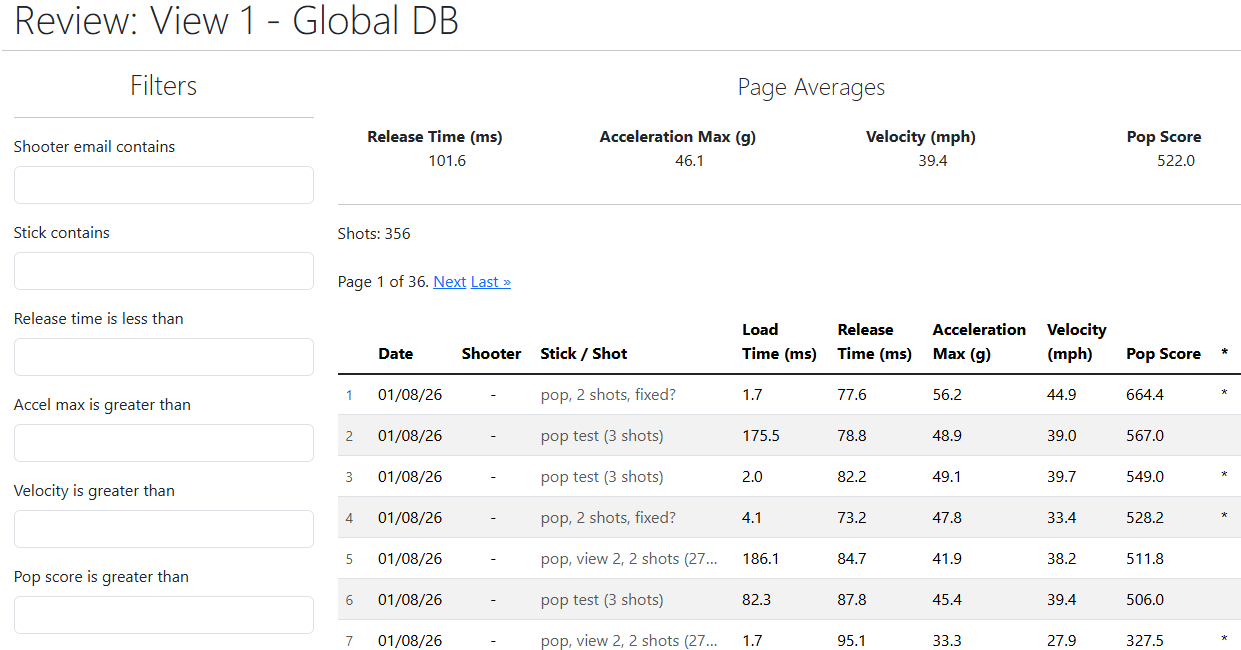
Task: Click the Velocity (mph) column header
Action: point(1076,342)
